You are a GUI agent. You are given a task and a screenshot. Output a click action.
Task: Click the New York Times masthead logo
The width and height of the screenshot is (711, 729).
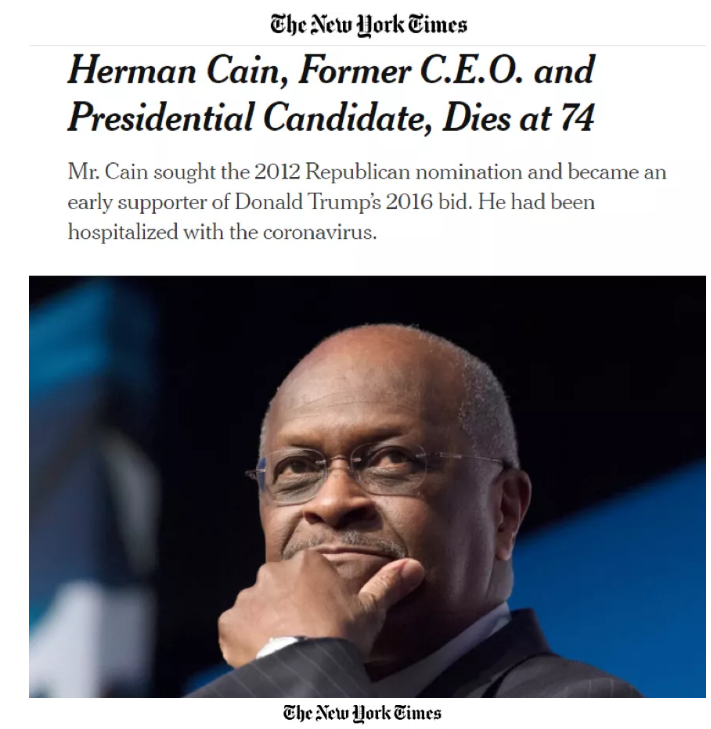pyautogui.click(x=369, y=25)
